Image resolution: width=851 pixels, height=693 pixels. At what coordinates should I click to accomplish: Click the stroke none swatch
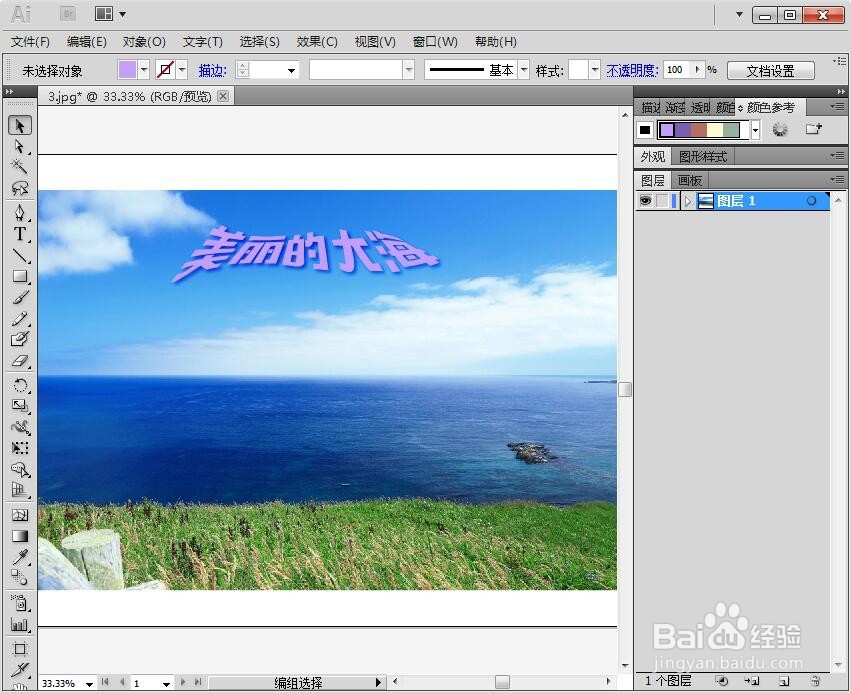click(165, 69)
